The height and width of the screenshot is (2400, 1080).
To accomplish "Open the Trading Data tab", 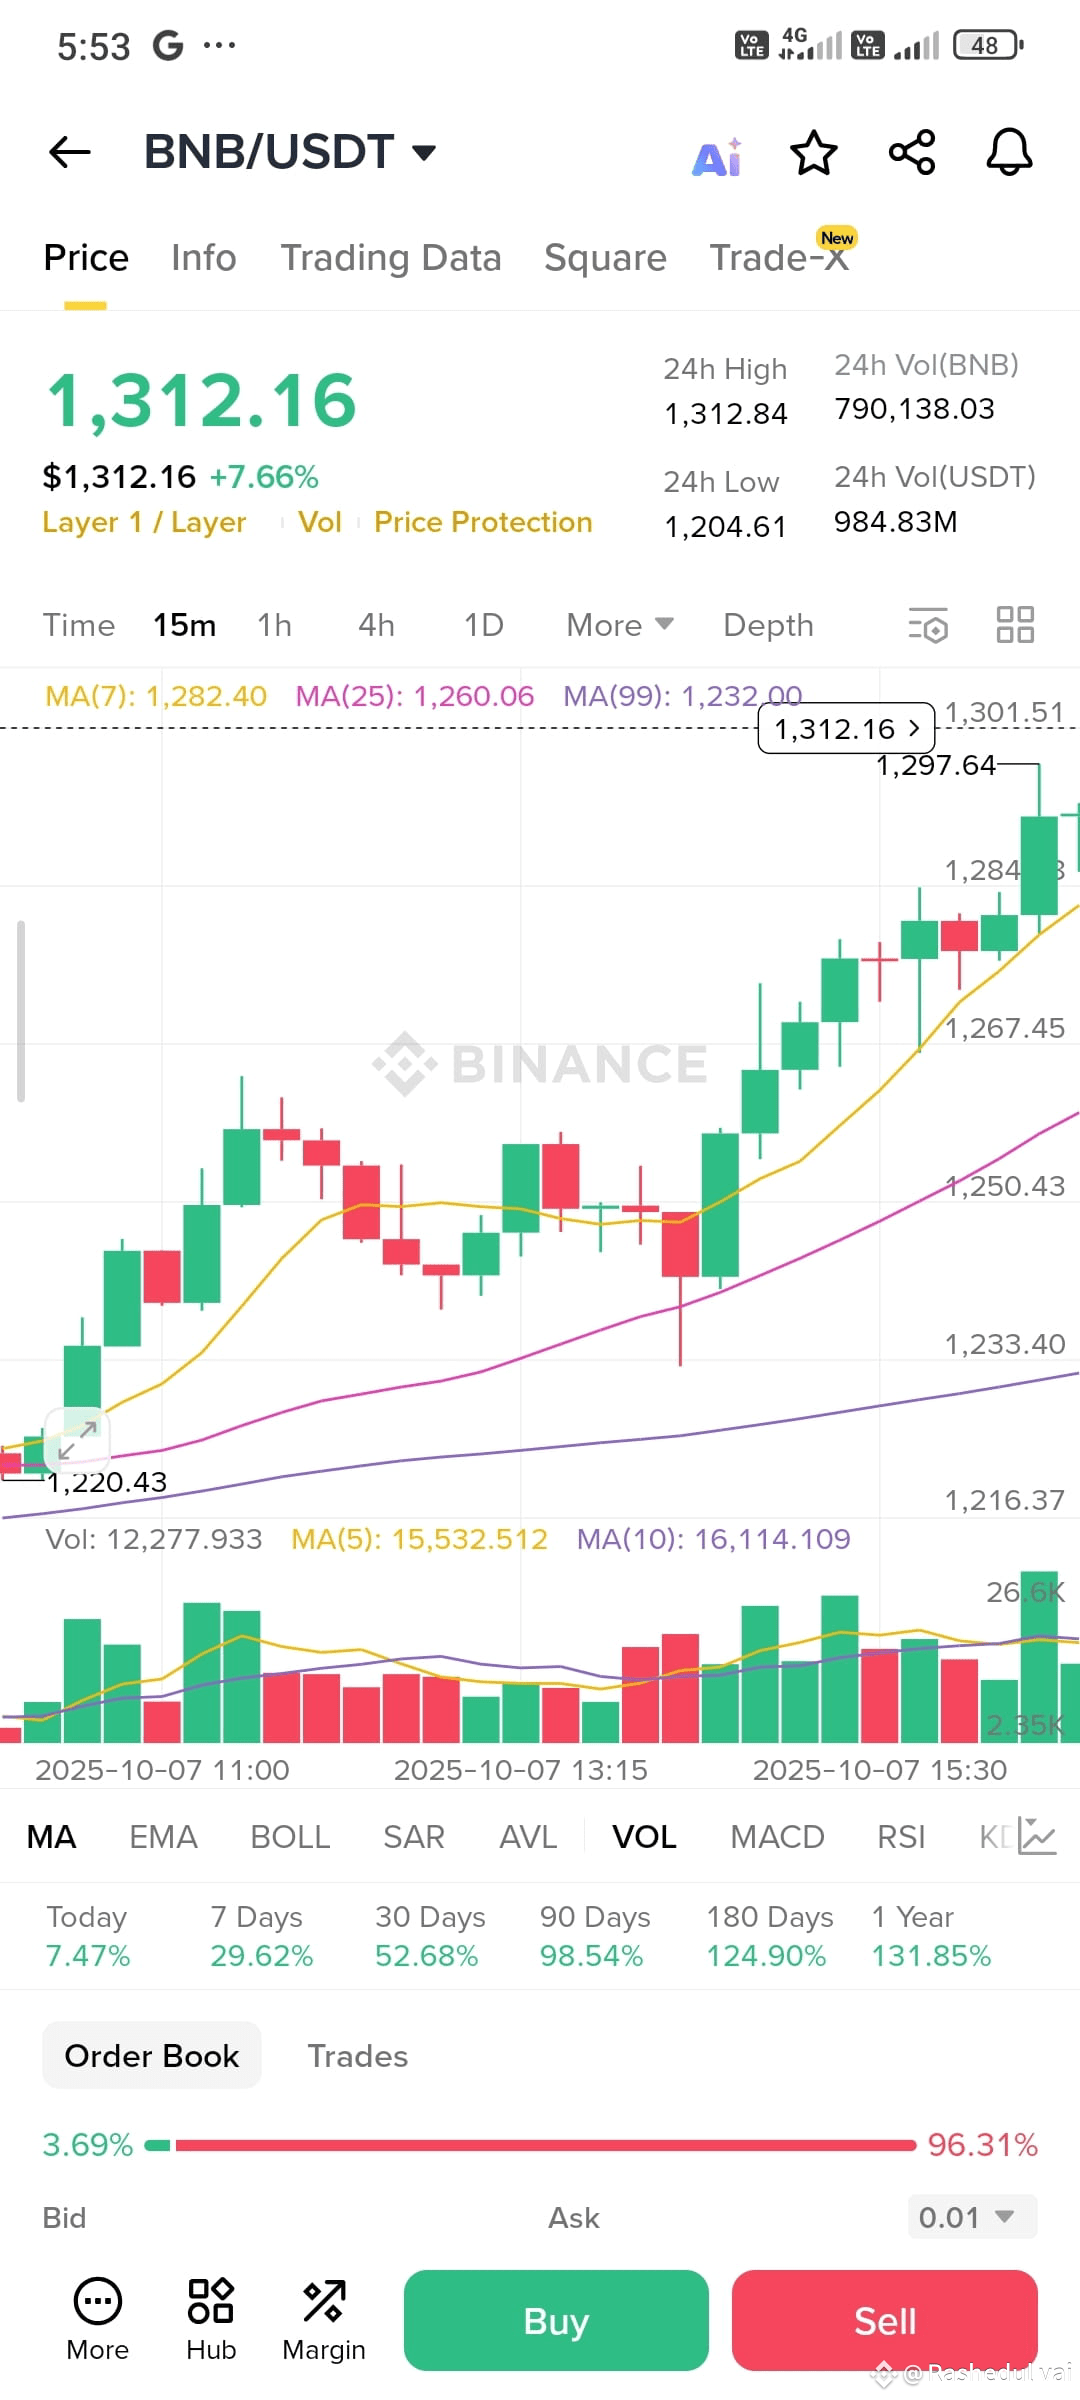I will pyautogui.click(x=391, y=258).
